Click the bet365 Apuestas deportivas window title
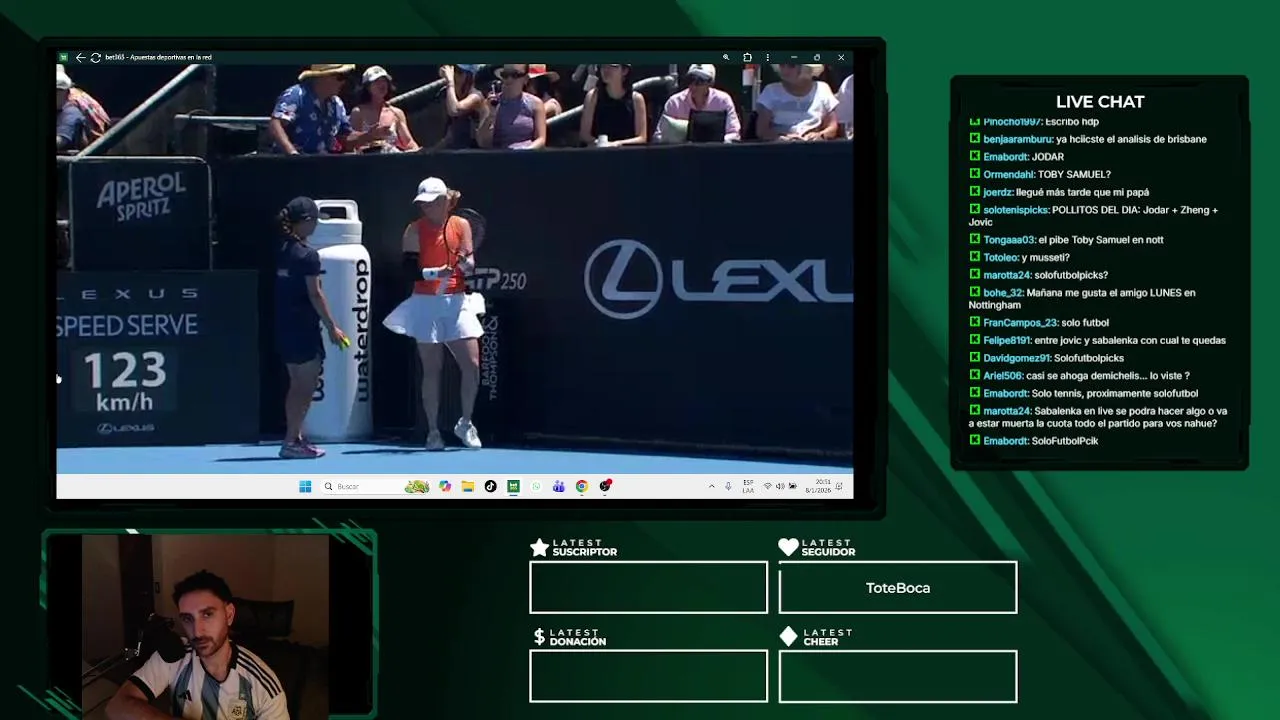The width and height of the screenshot is (1280, 720). (x=158, y=57)
